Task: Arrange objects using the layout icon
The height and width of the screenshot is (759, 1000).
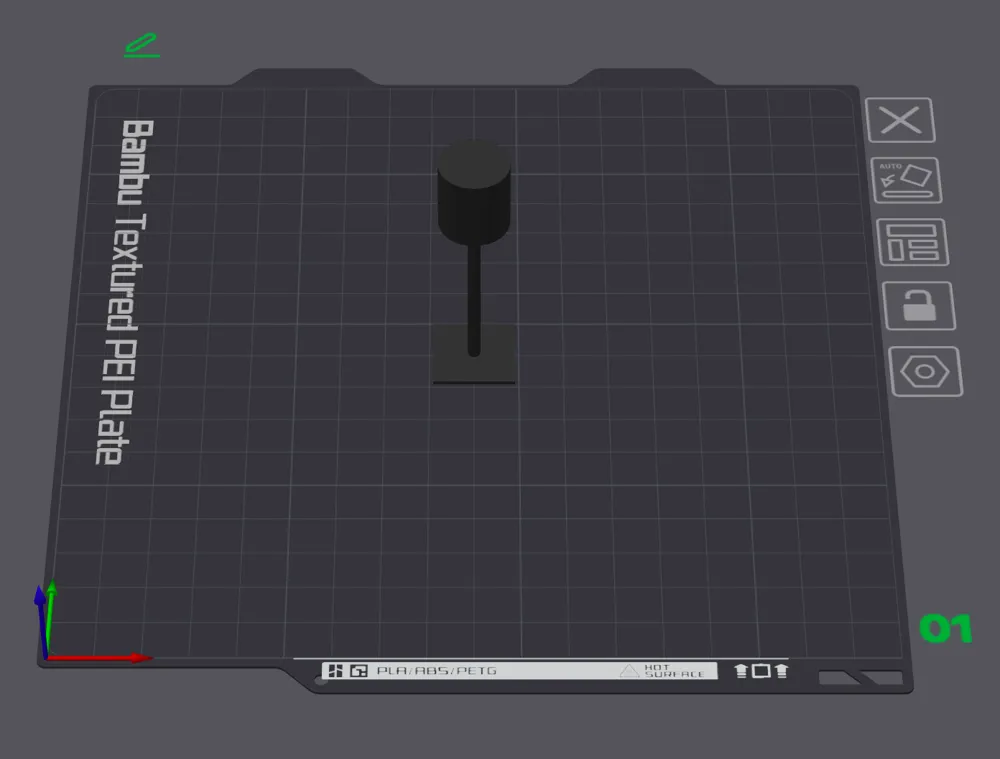Action: point(913,242)
